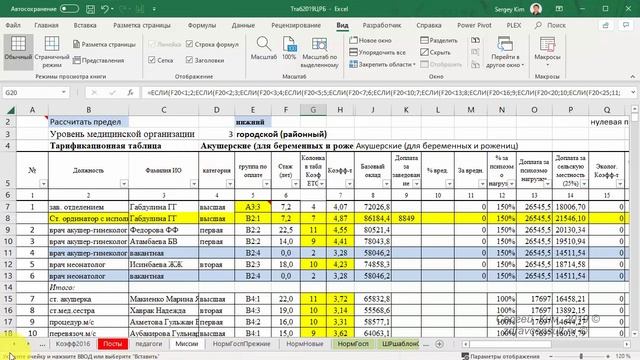Click Zoom to Selection (Масштаб по выделенному)
This screenshot has height=360, width=640.
pos(320,52)
